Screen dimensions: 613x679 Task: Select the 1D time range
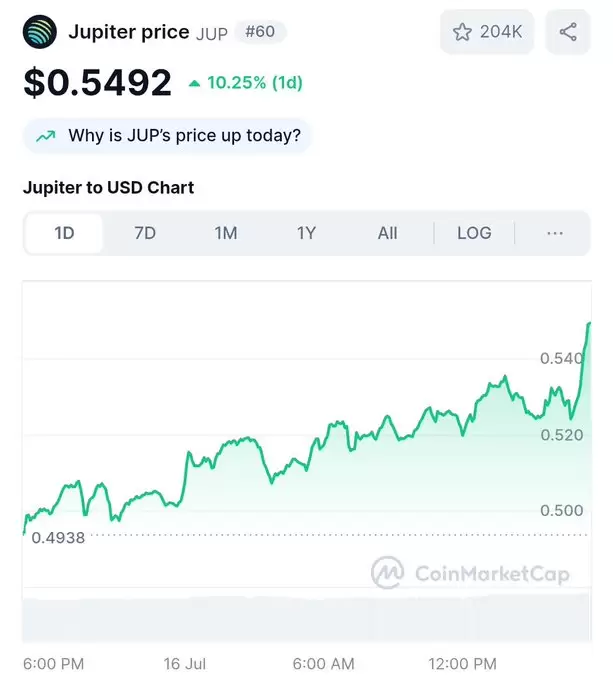(x=64, y=233)
